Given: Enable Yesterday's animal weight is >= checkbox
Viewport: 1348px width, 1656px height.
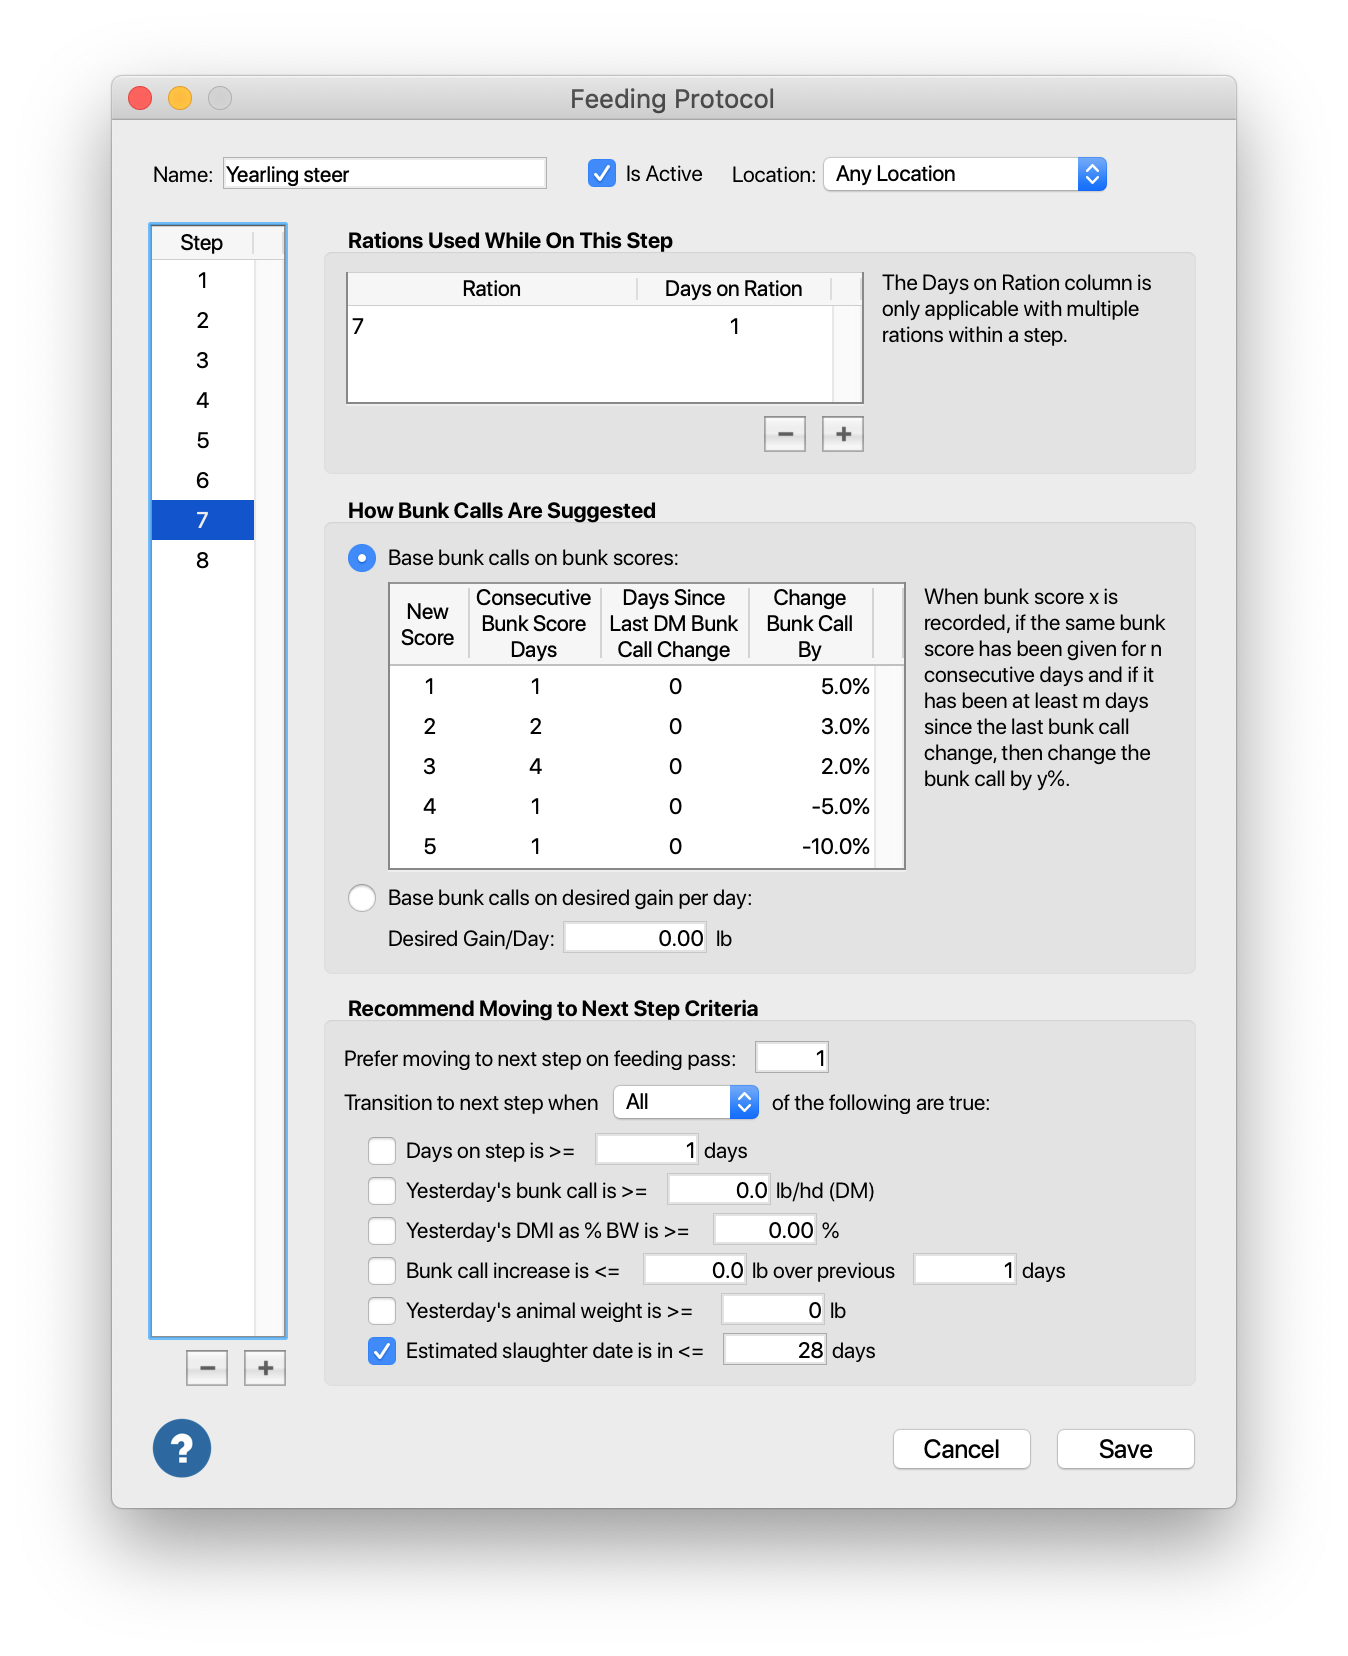Looking at the screenshot, I should [382, 1311].
